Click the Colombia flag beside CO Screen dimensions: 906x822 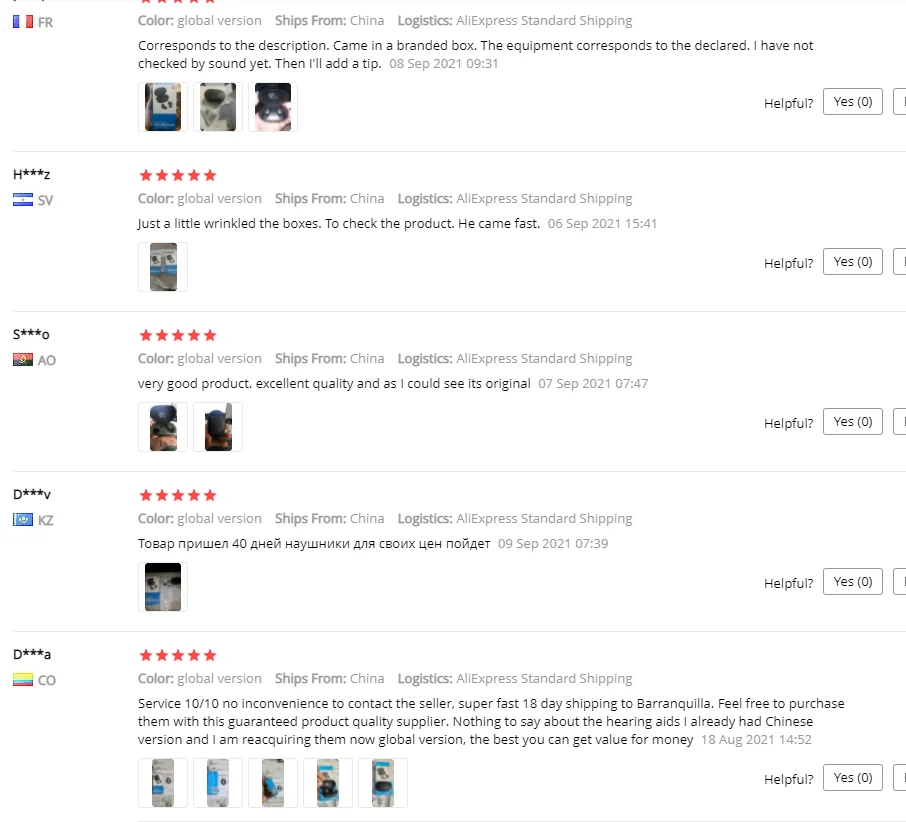[23, 680]
